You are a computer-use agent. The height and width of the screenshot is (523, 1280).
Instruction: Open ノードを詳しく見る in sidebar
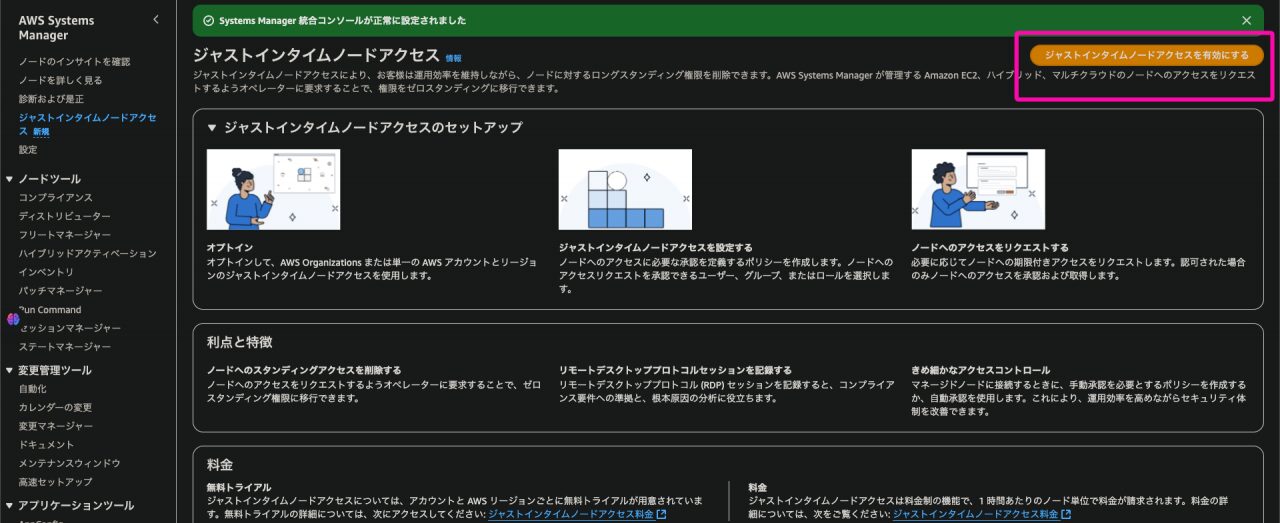(60, 80)
